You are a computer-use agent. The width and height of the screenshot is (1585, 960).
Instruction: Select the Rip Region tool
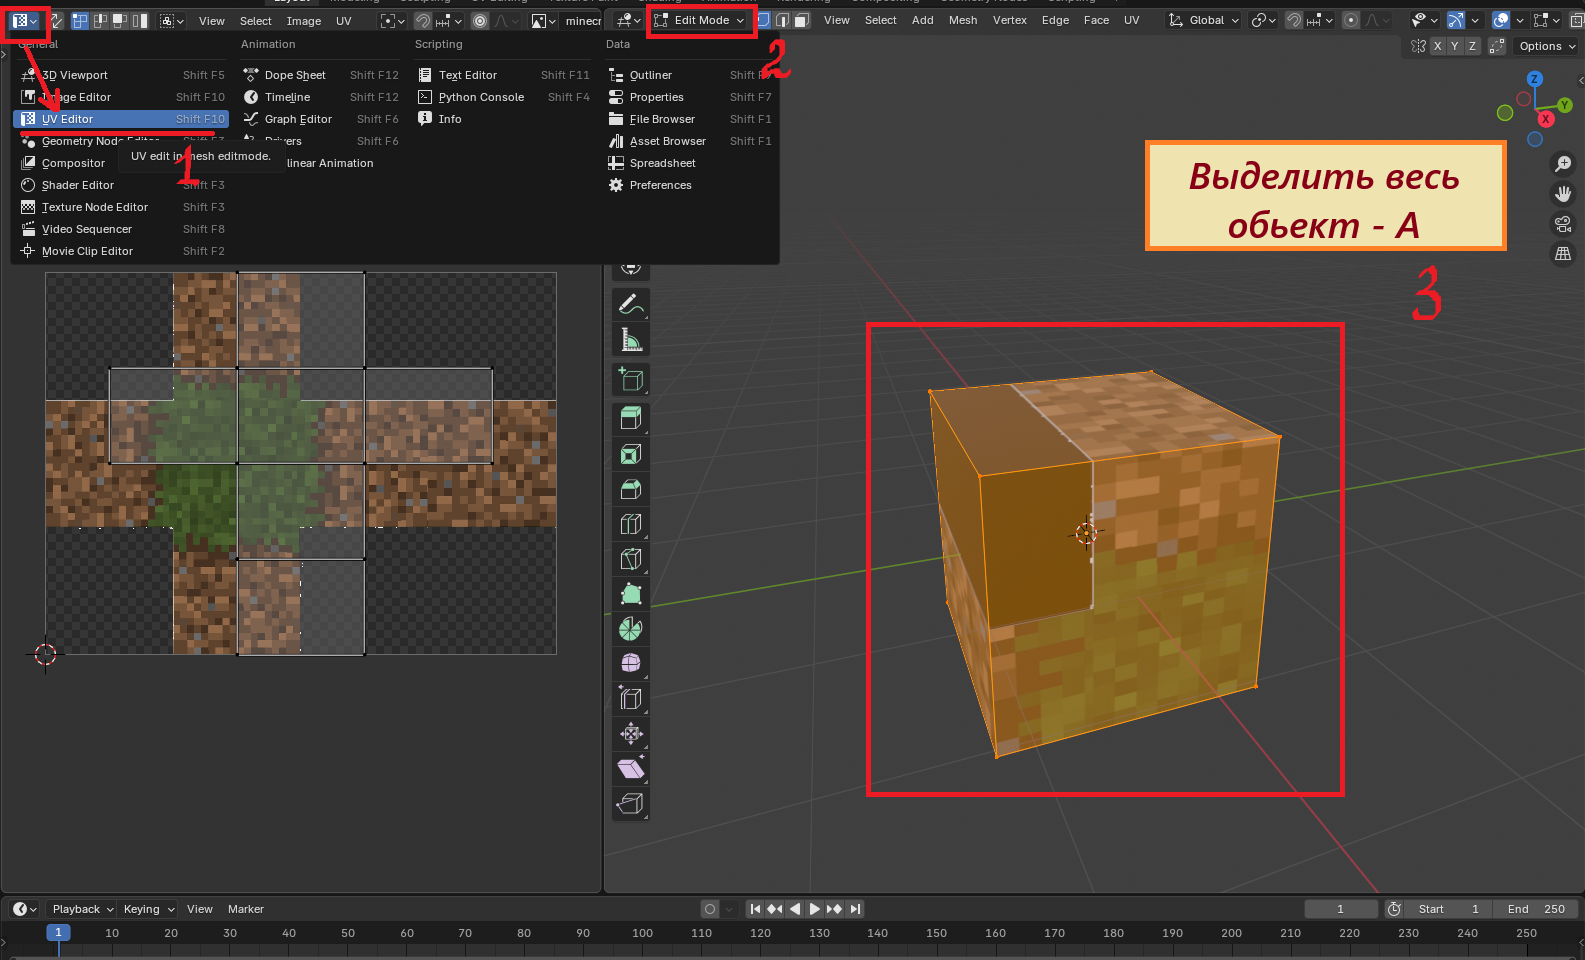tap(630, 803)
